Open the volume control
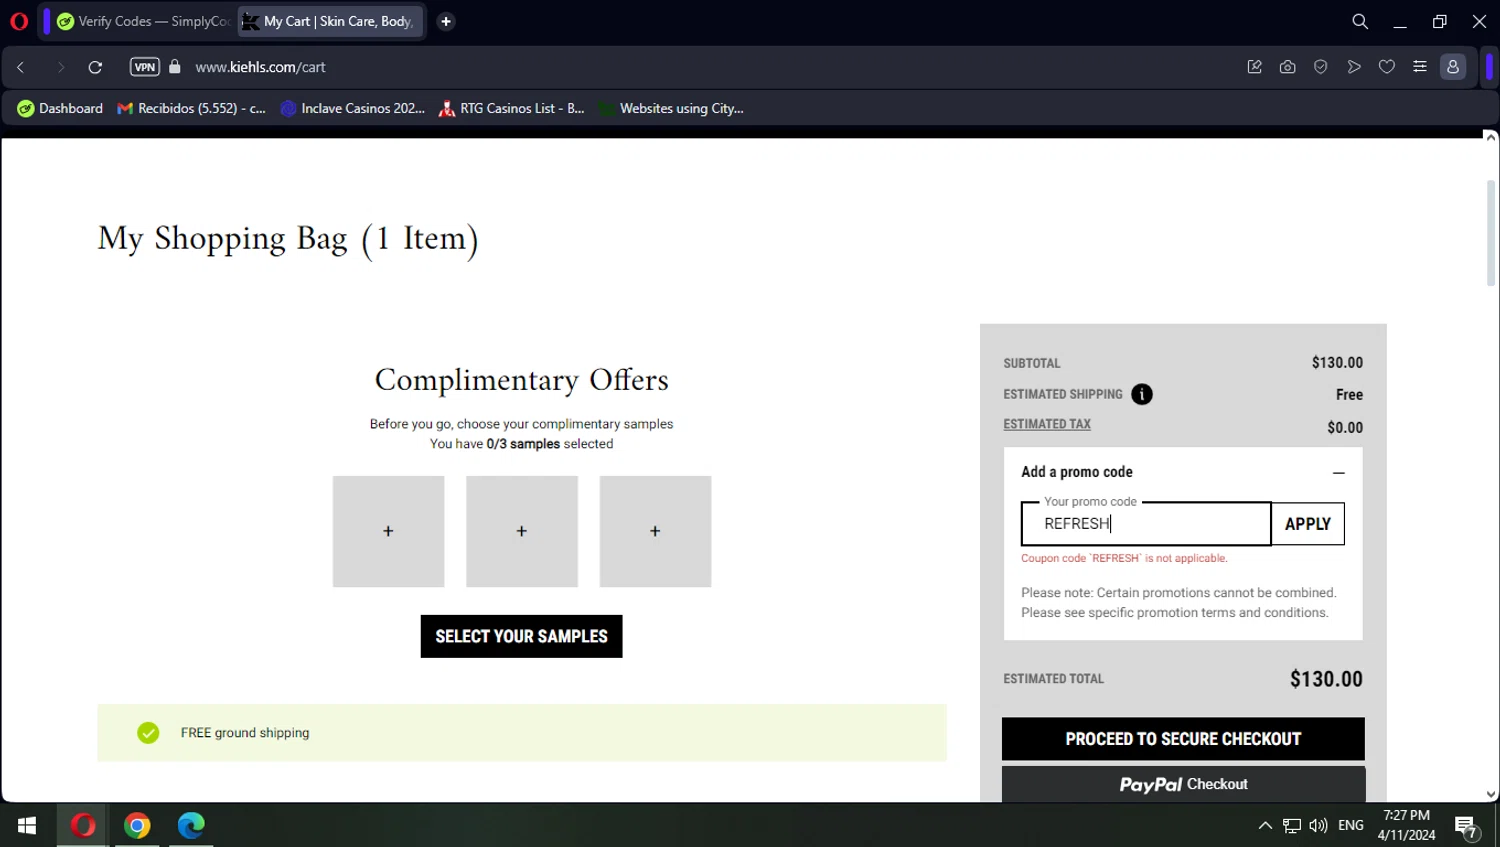1500x847 pixels. click(x=1319, y=825)
